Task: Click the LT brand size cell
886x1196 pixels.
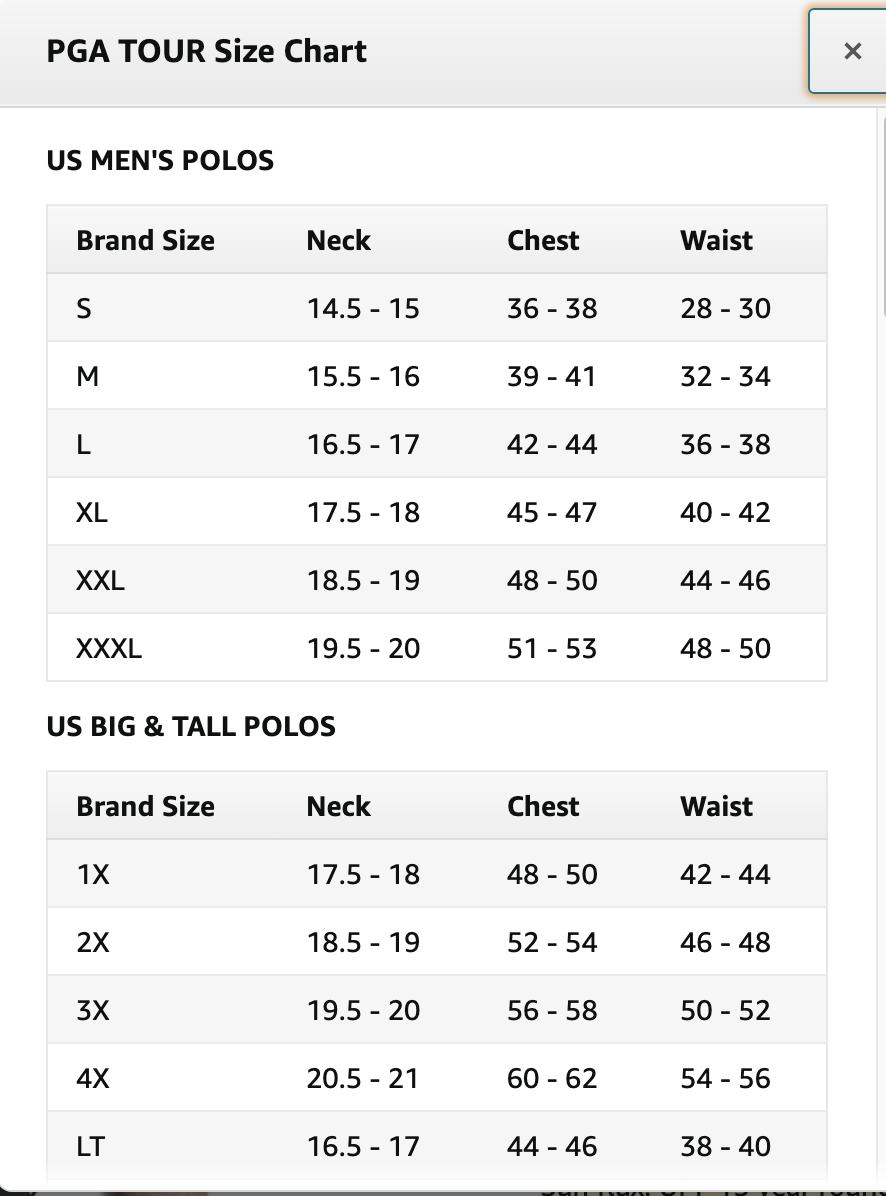Action: click(x=90, y=1146)
